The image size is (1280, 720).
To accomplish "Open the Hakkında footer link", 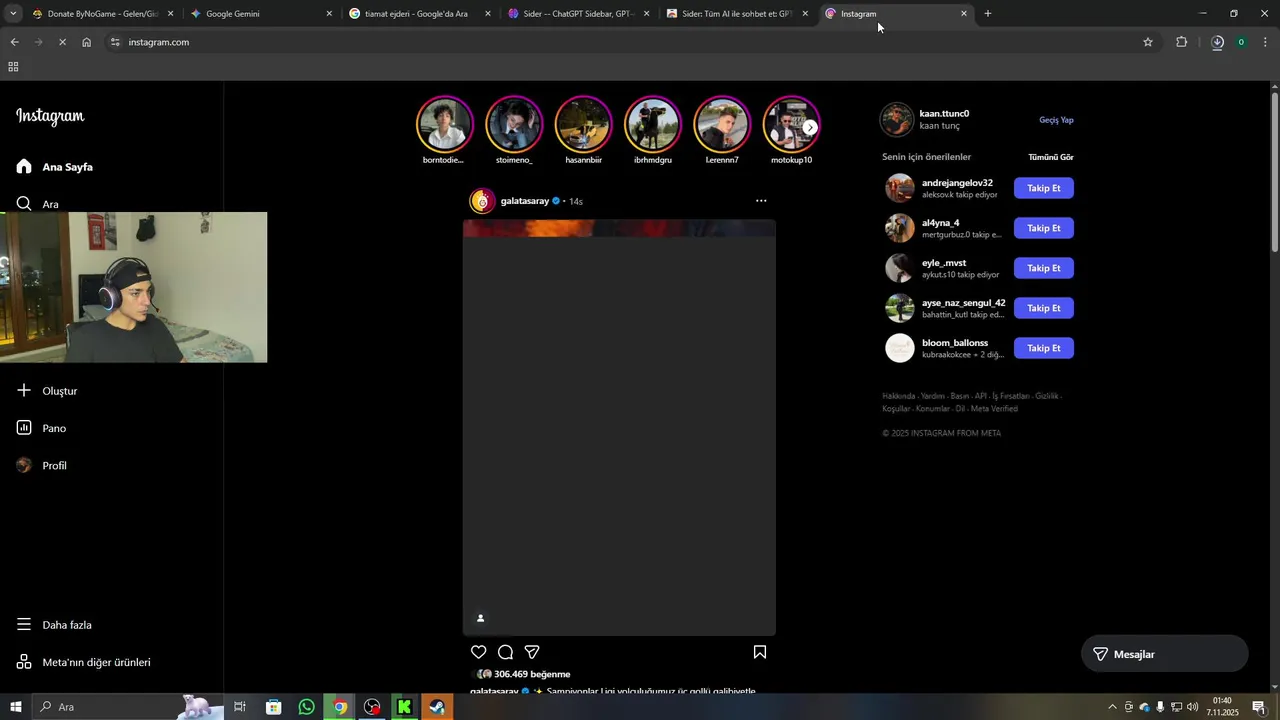I will coord(899,396).
